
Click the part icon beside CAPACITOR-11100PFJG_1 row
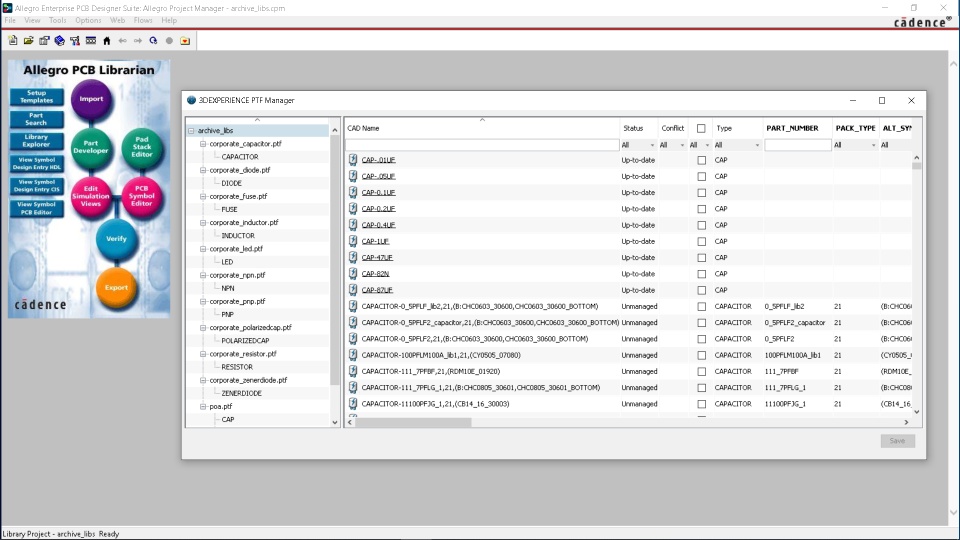pos(353,403)
